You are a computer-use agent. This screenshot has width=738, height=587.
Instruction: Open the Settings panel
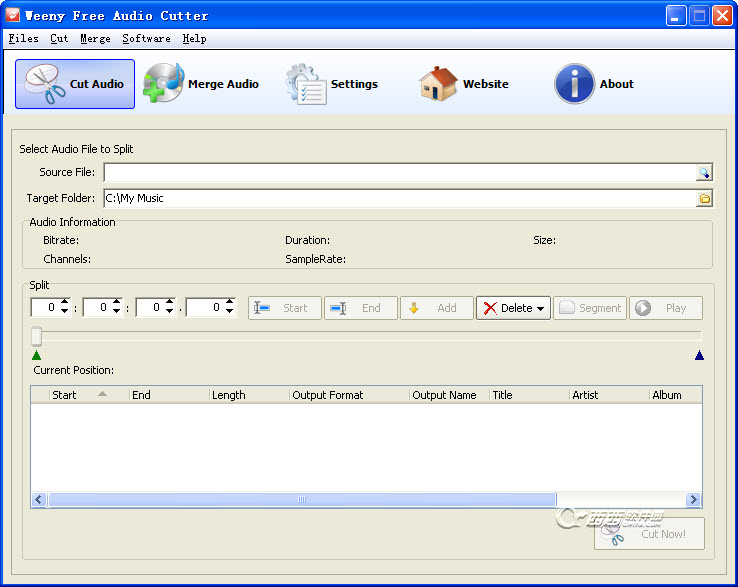click(x=332, y=84)
